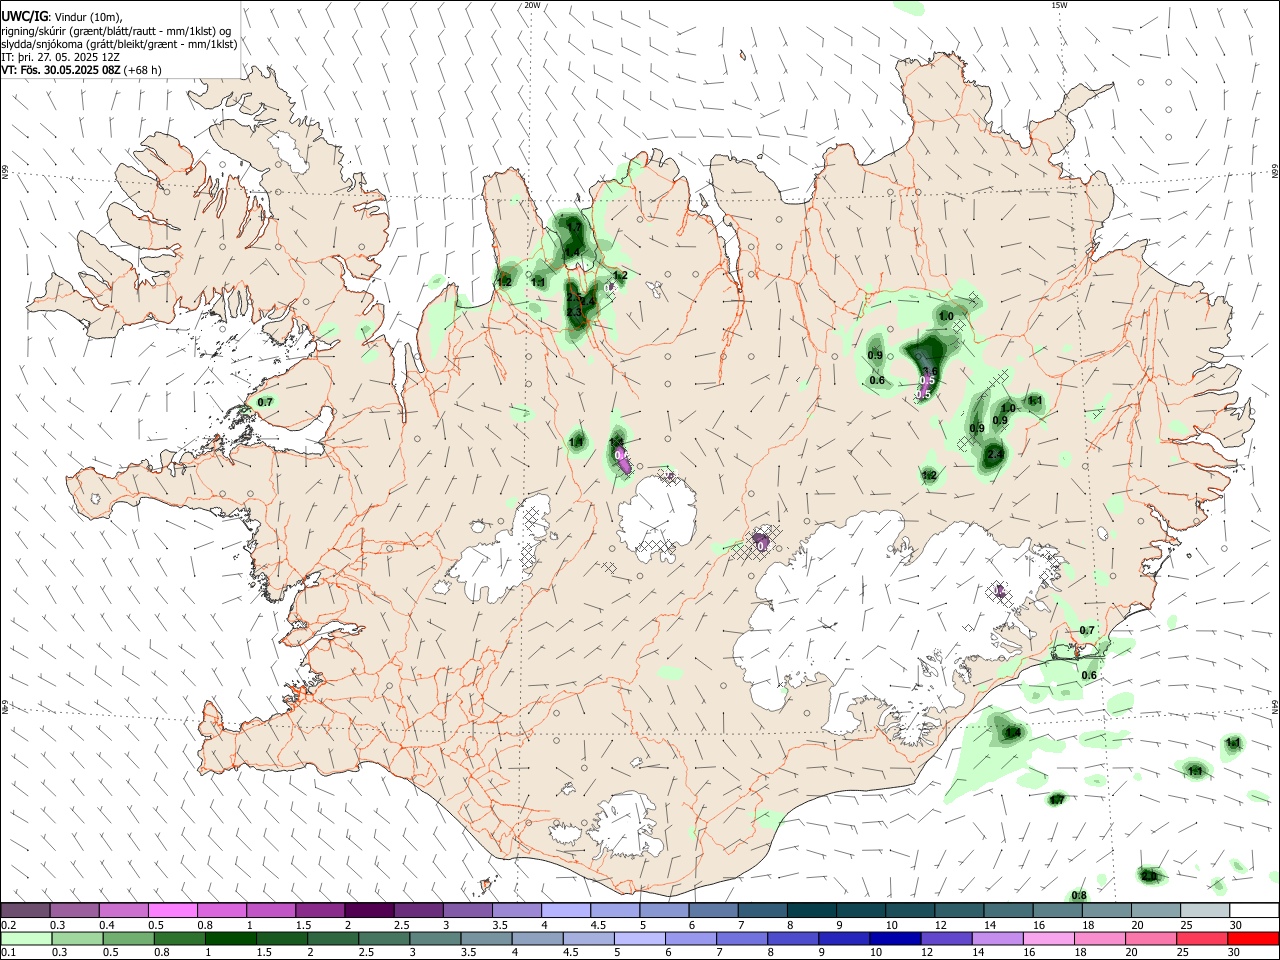The height and width of the screenshot is (960, 1280).
Task: Select the dark purple snow swatch at 2
Action: pos(368,910)
